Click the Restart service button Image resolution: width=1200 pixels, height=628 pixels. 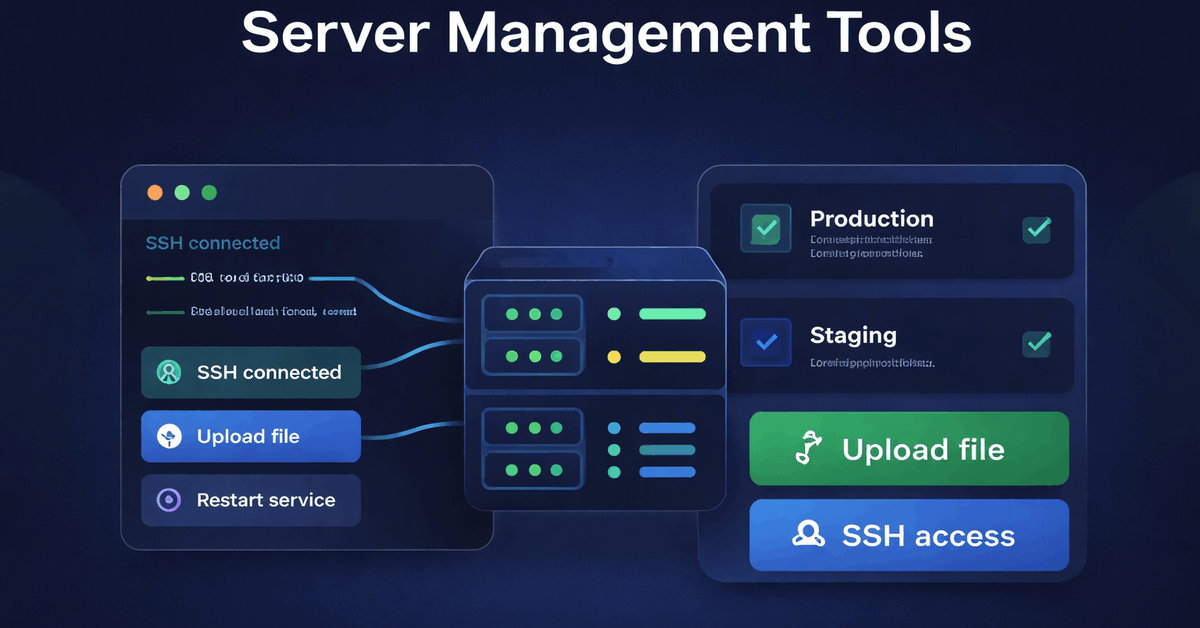pos(250,500)
